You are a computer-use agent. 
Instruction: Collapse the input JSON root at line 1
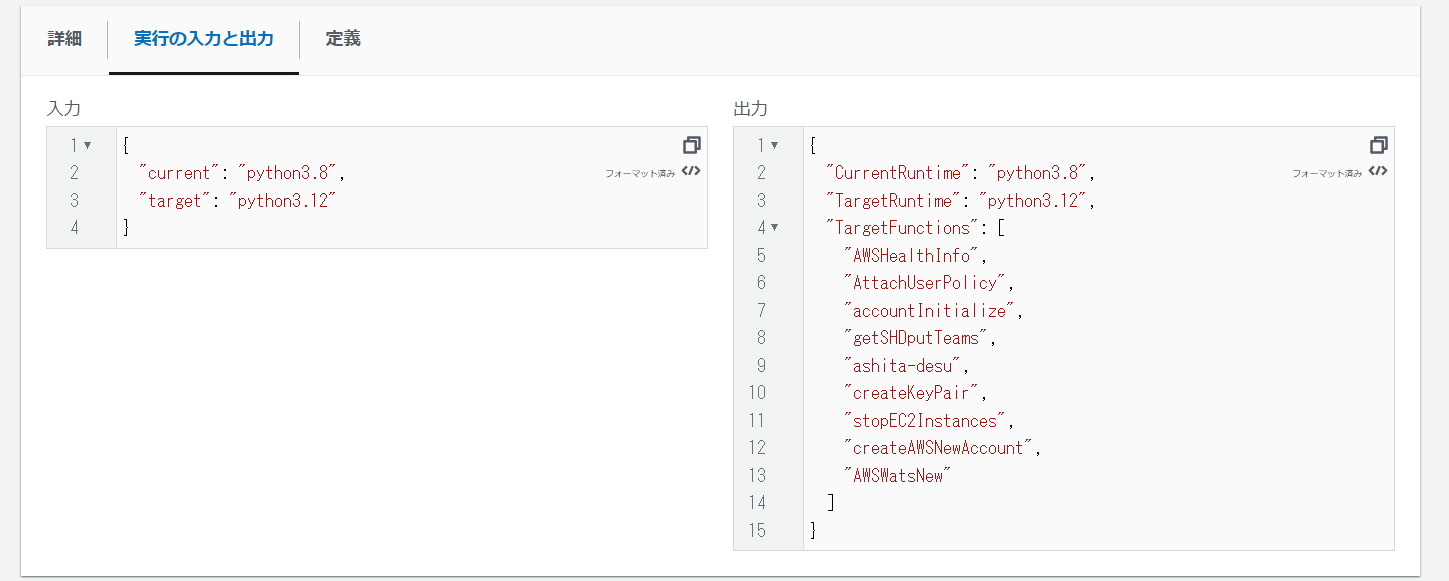(88, 146)
